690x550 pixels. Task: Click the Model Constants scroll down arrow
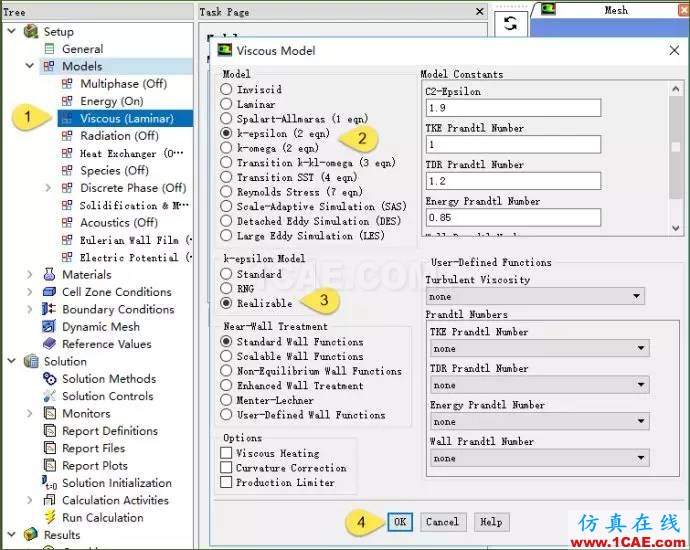coord(676,228)
